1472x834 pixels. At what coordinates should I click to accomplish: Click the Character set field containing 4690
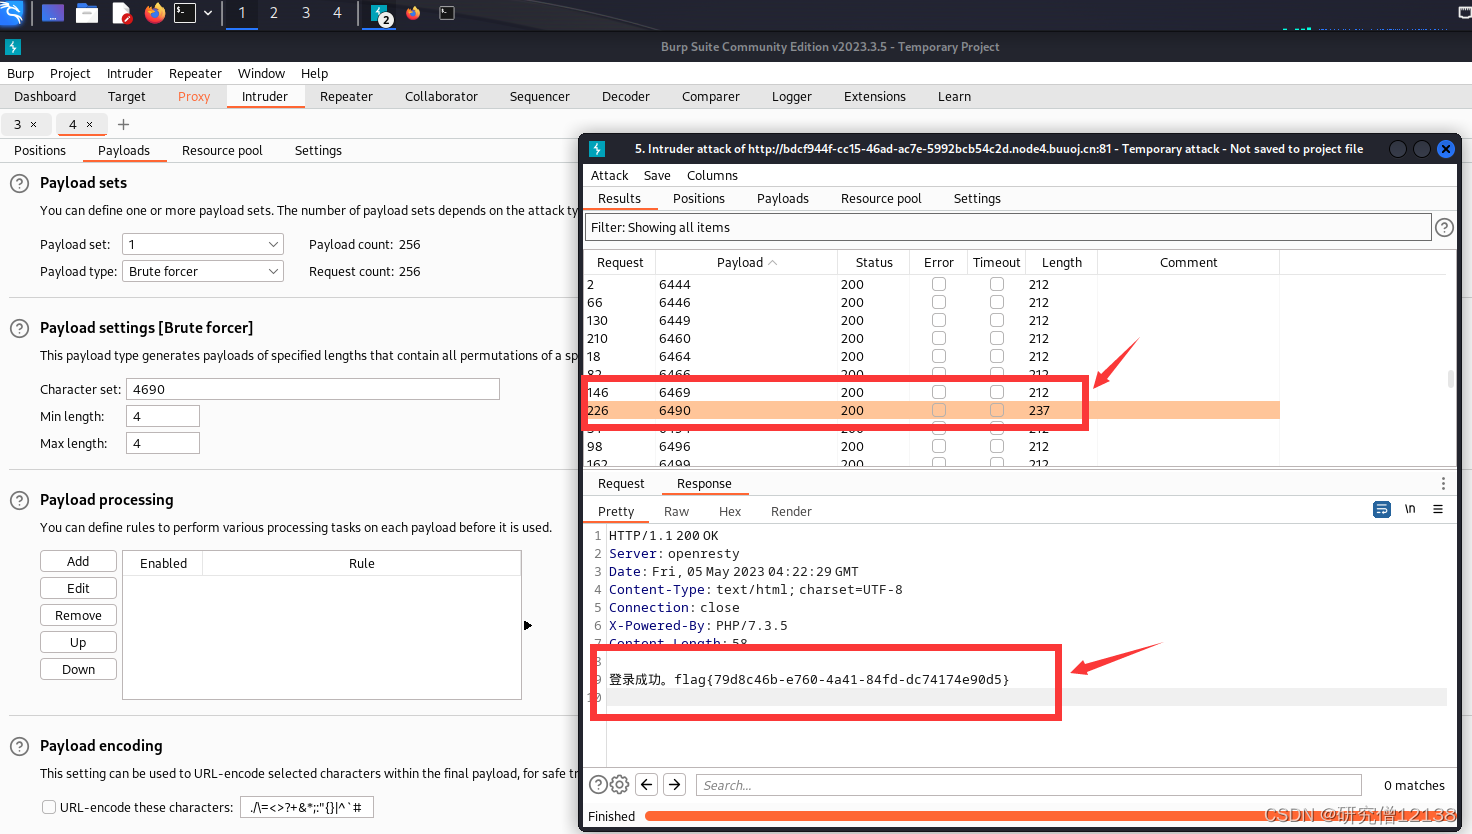point(313,389)
